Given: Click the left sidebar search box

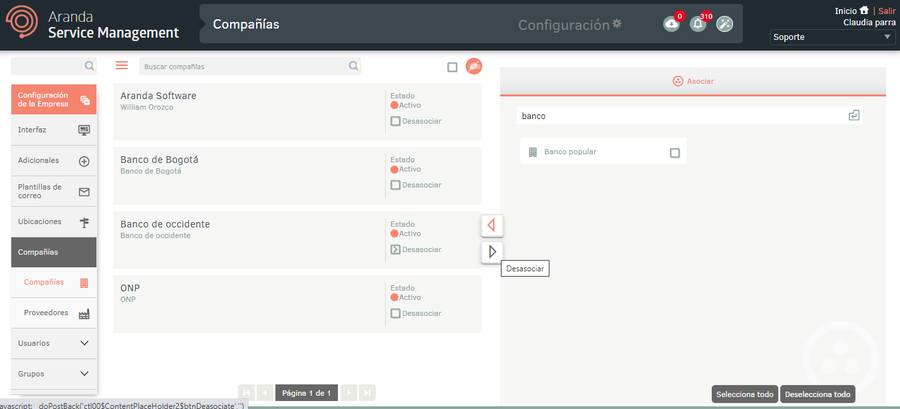Looking at the screenshot, I should tap(54, 66).
